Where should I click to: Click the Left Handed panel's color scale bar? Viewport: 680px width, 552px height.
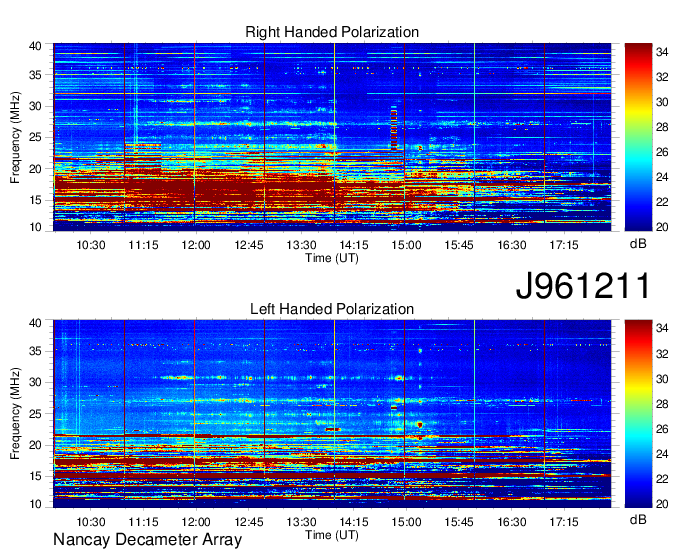[638, 414]
